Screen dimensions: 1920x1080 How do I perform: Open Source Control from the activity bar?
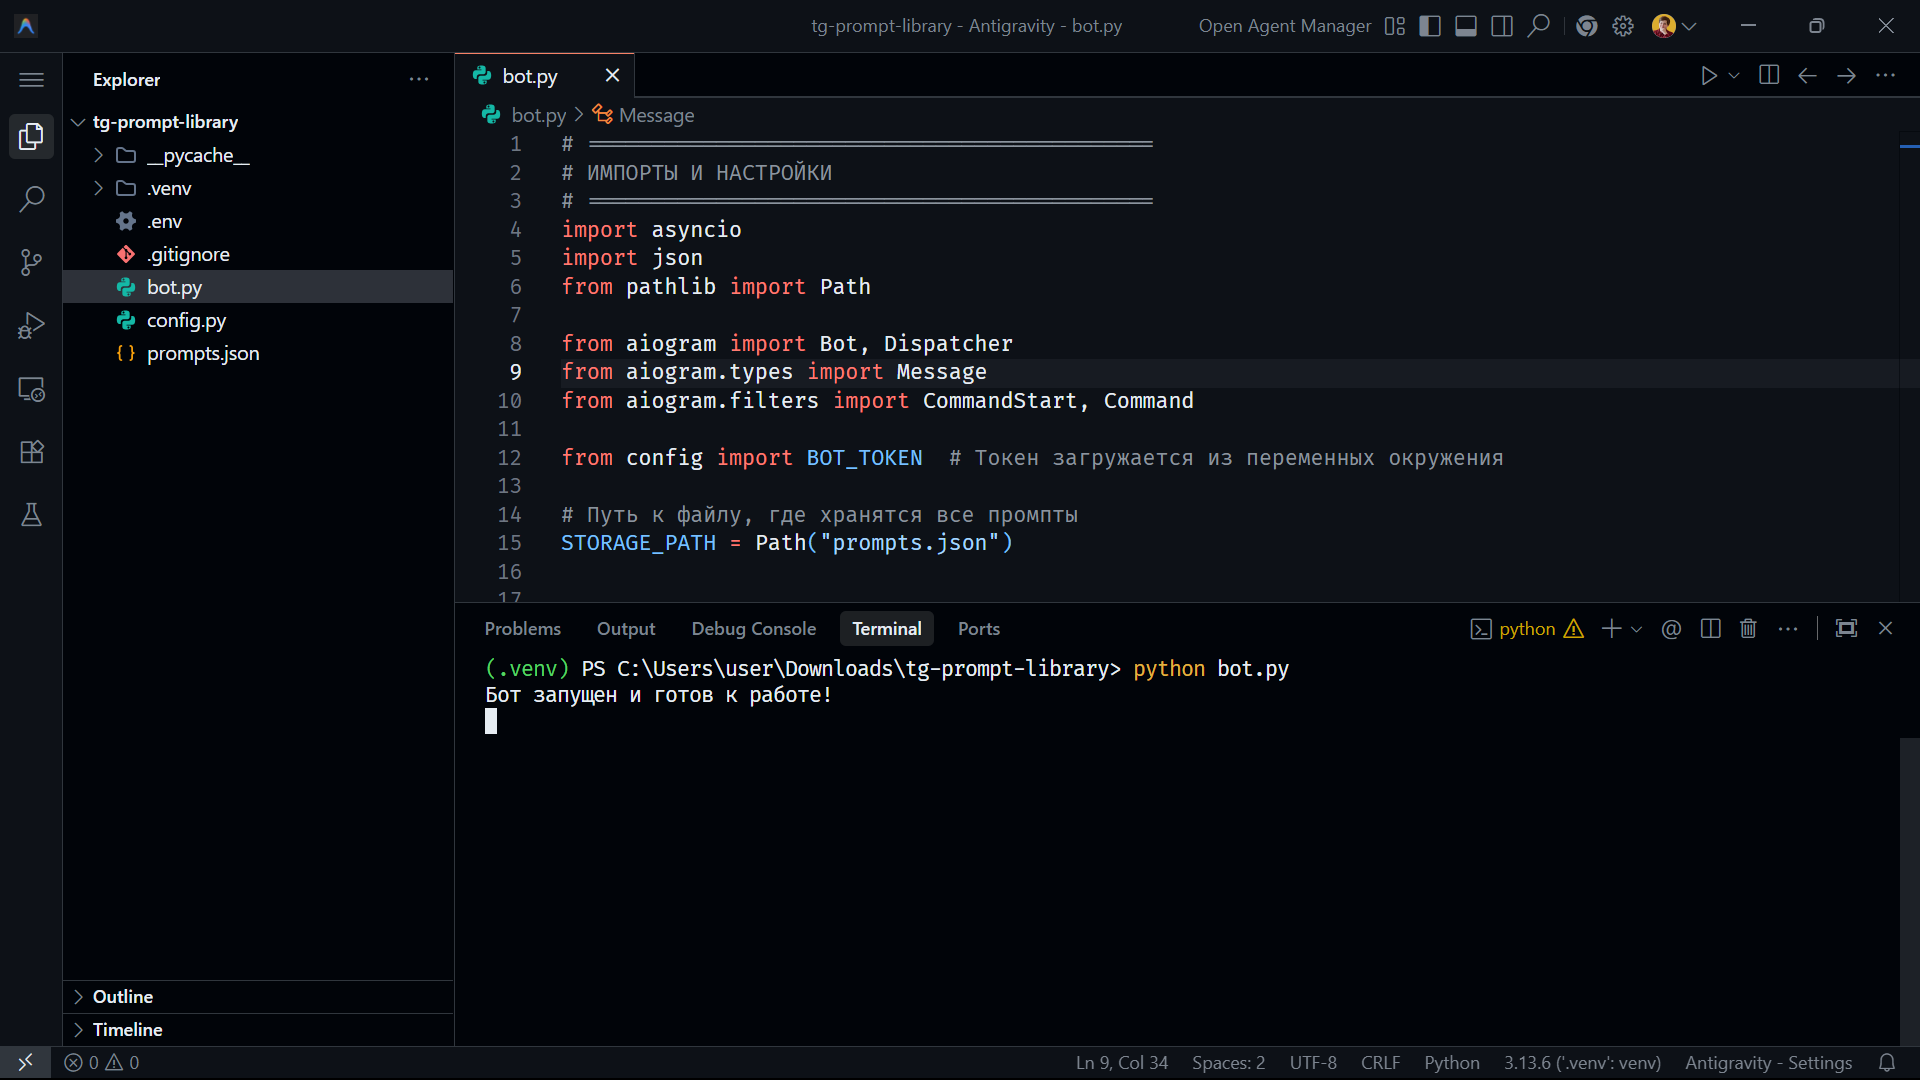(x=31, y=262)
